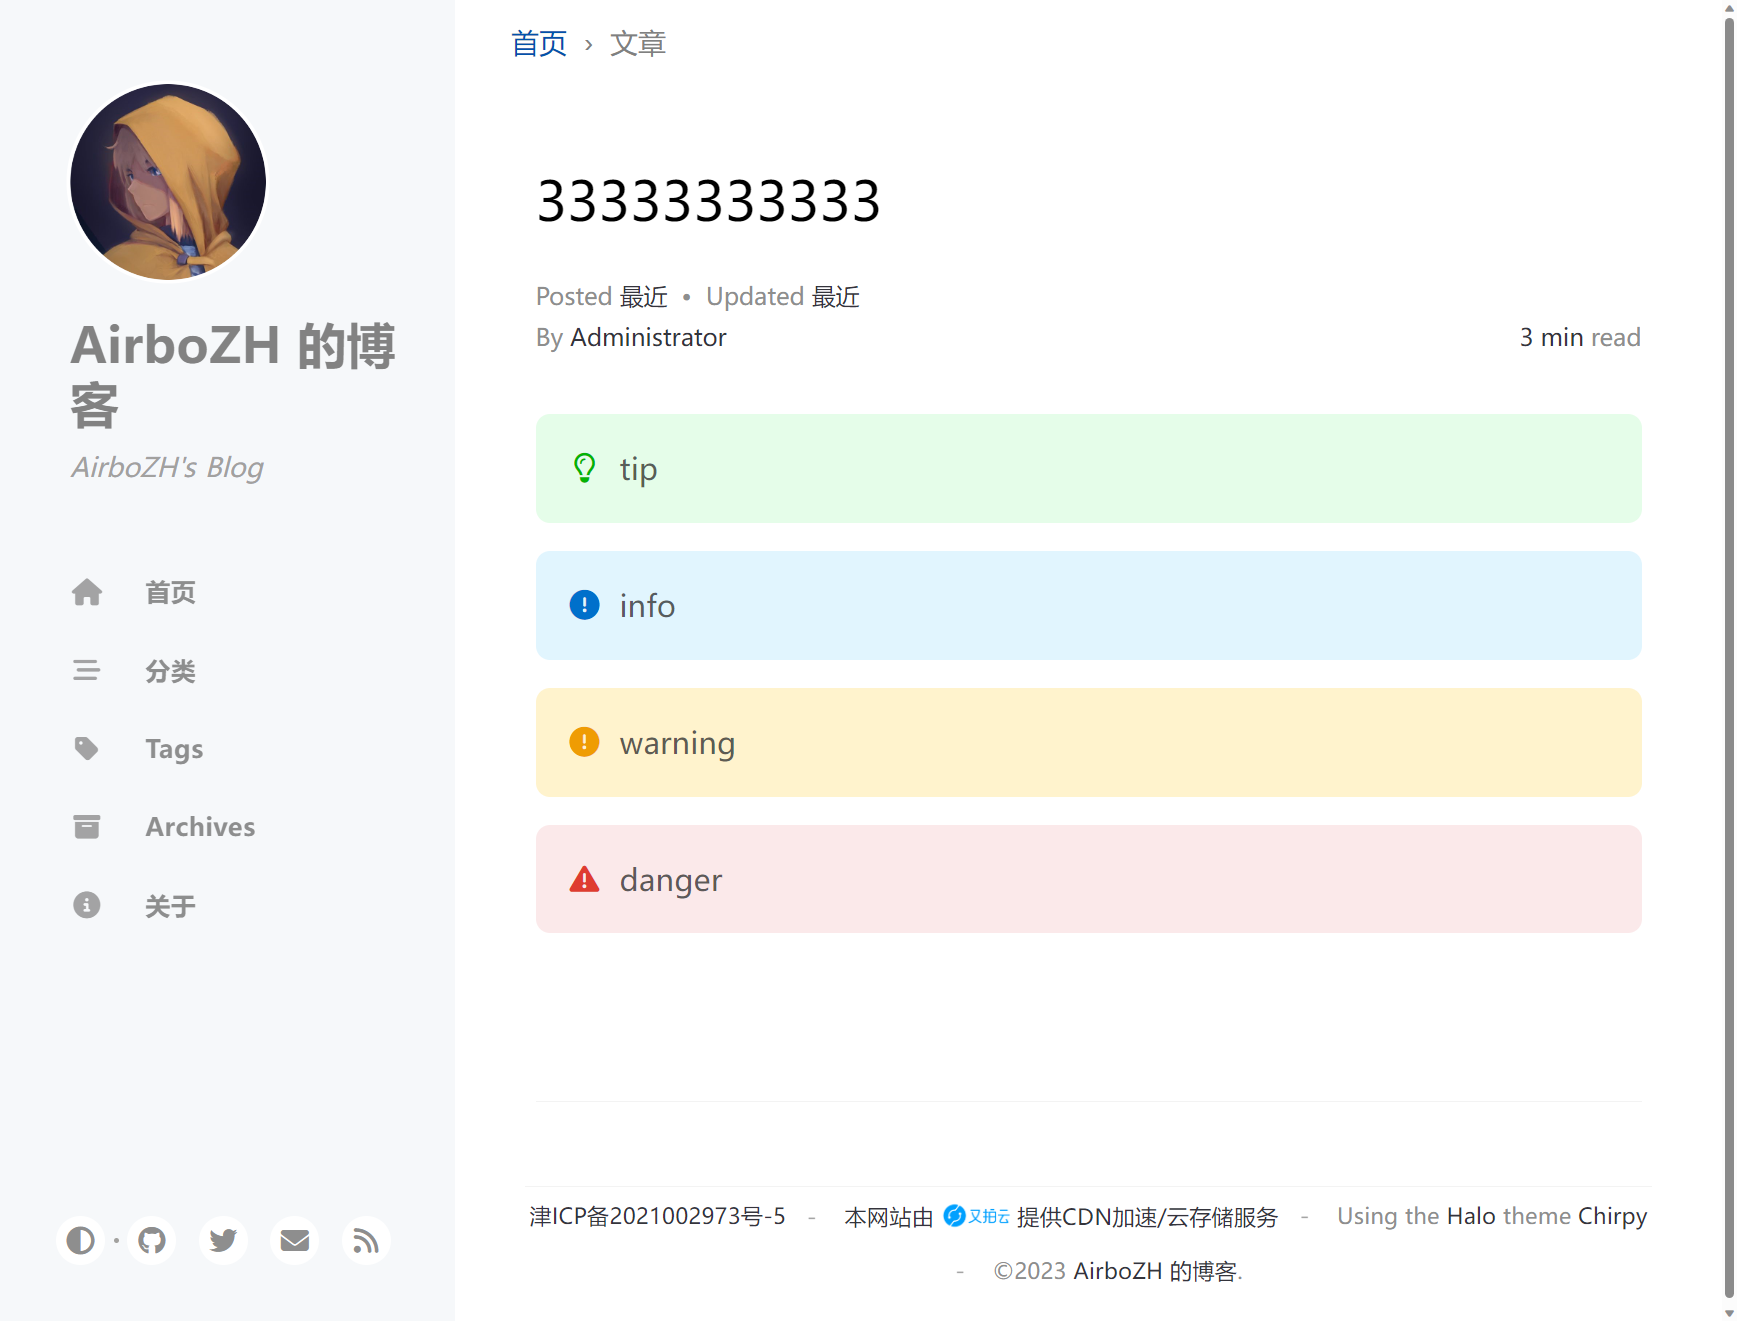Screen dimensions: 1737x1321
Task: Click the hooded avatar image
Action: coord(167,182)
